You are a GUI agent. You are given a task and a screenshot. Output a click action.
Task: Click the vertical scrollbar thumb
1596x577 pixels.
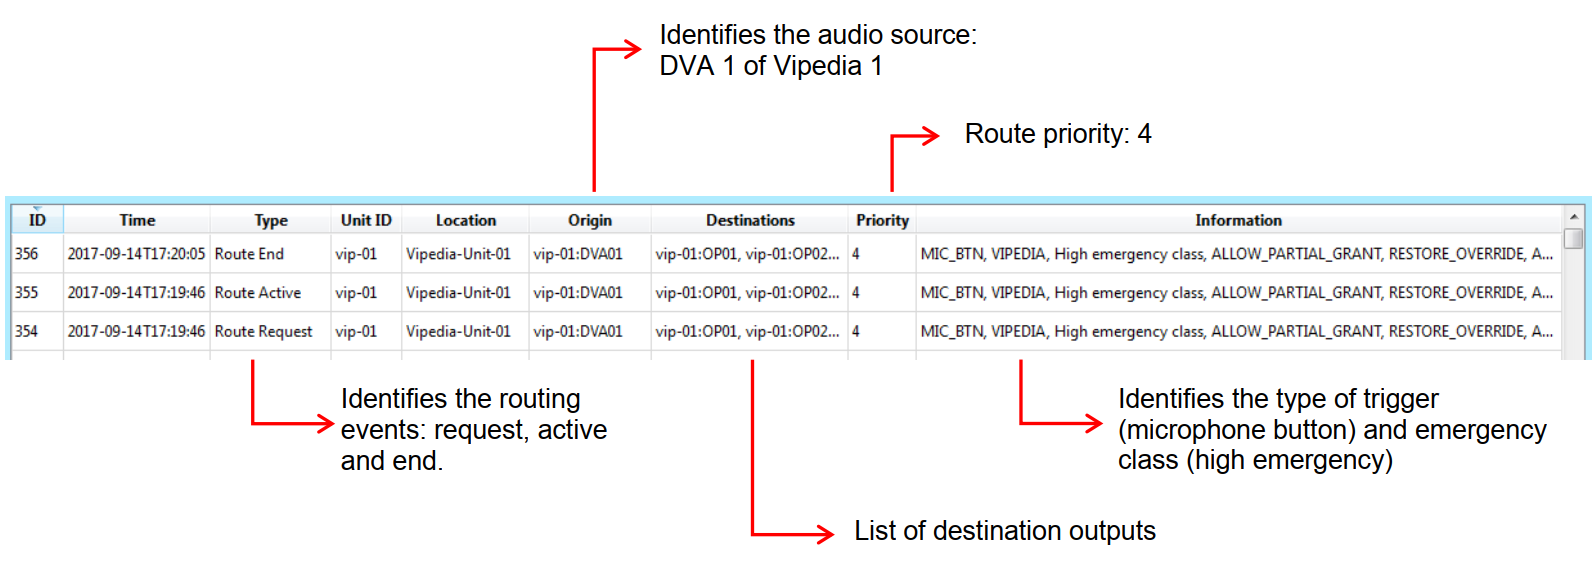pos(1573,239)
